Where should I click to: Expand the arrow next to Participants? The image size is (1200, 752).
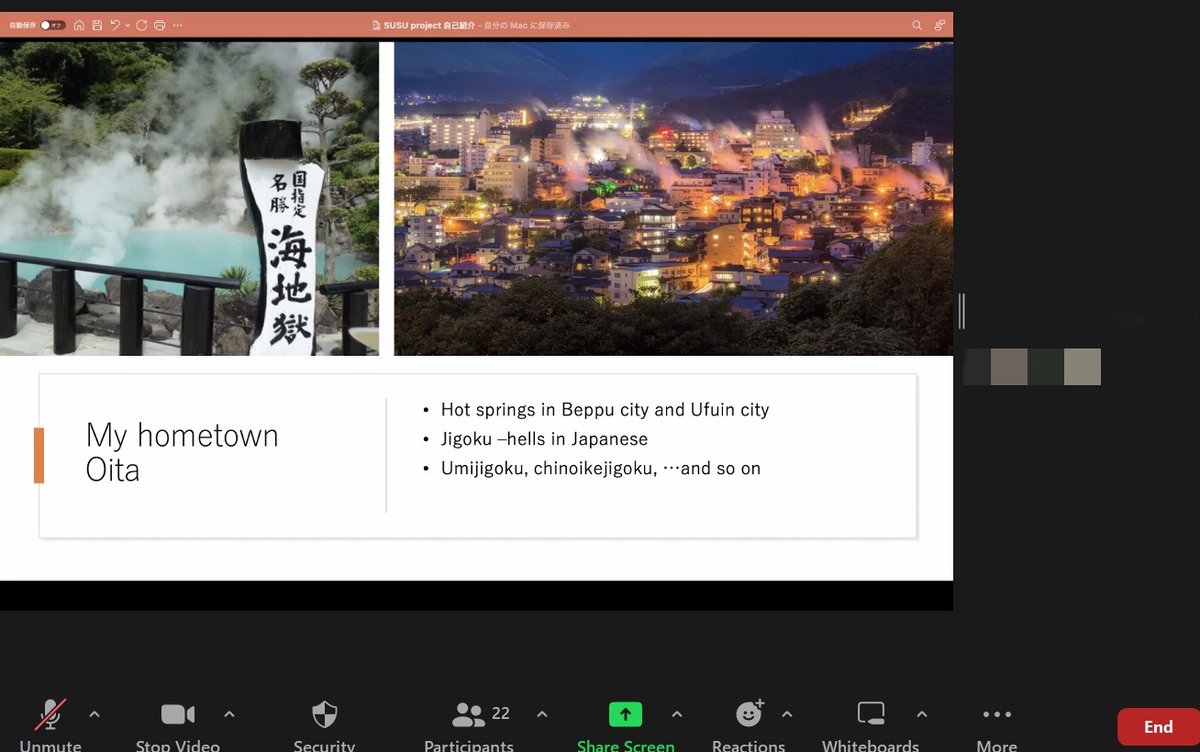pyautogui.click(x=542, y=714)
